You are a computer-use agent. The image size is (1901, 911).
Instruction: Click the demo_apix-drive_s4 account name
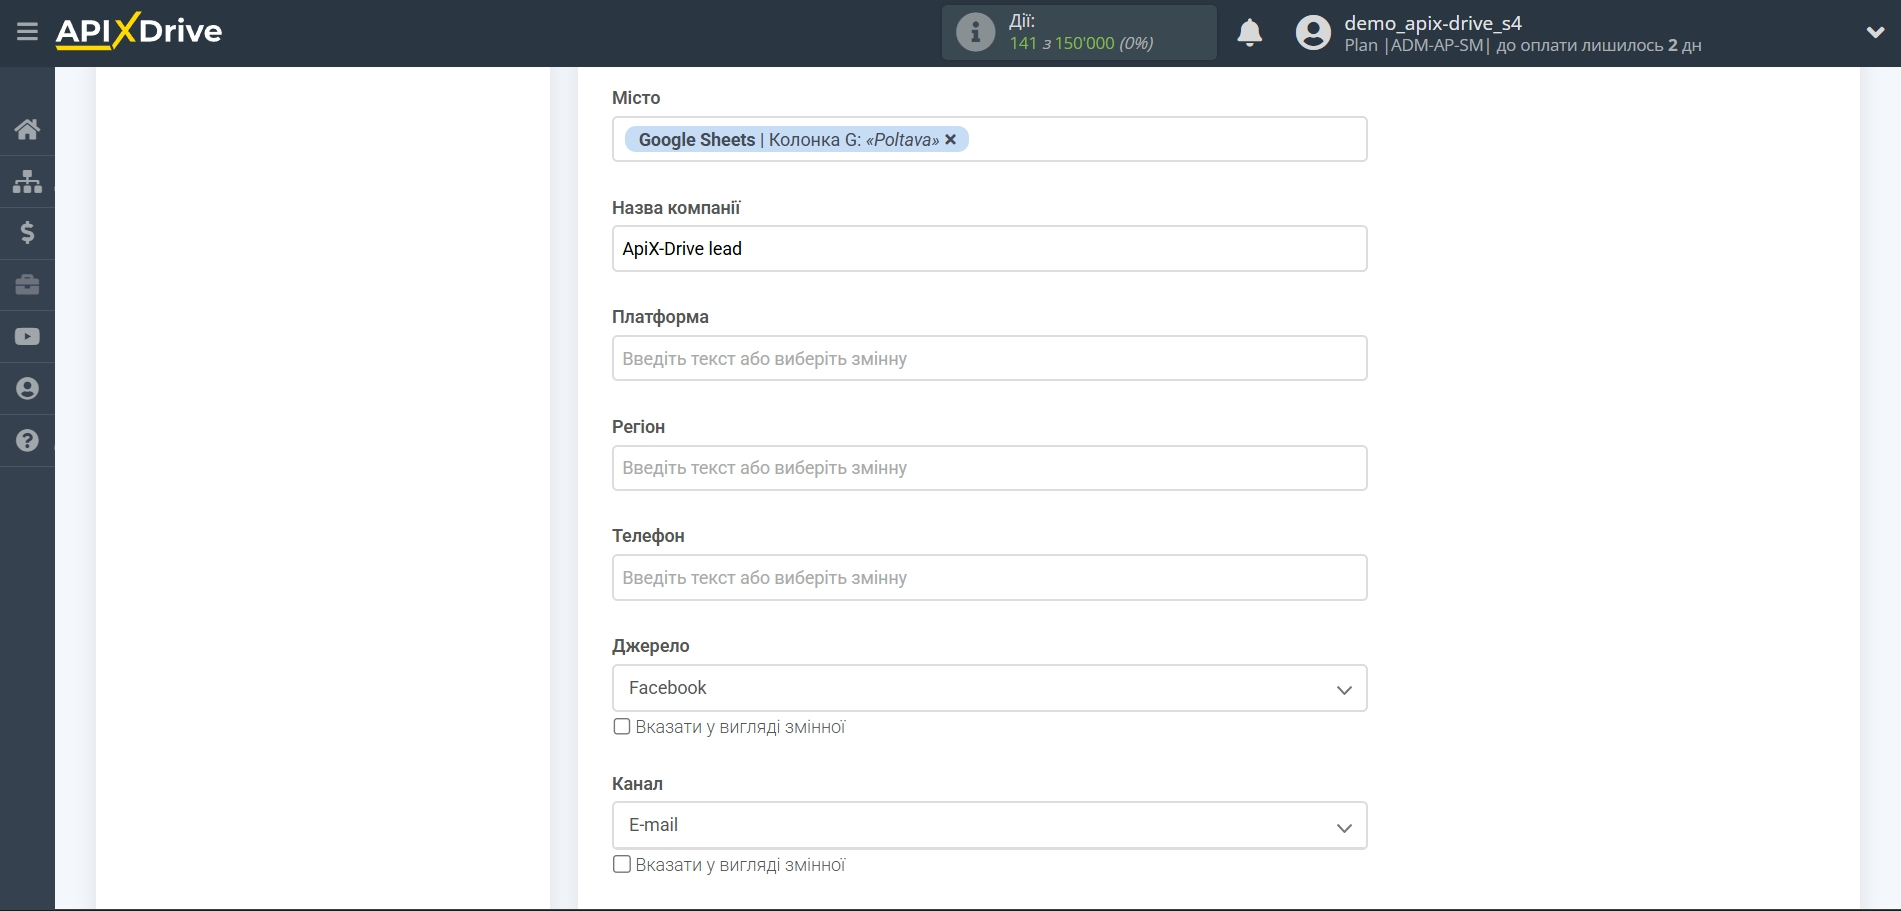click(1432, 23)
